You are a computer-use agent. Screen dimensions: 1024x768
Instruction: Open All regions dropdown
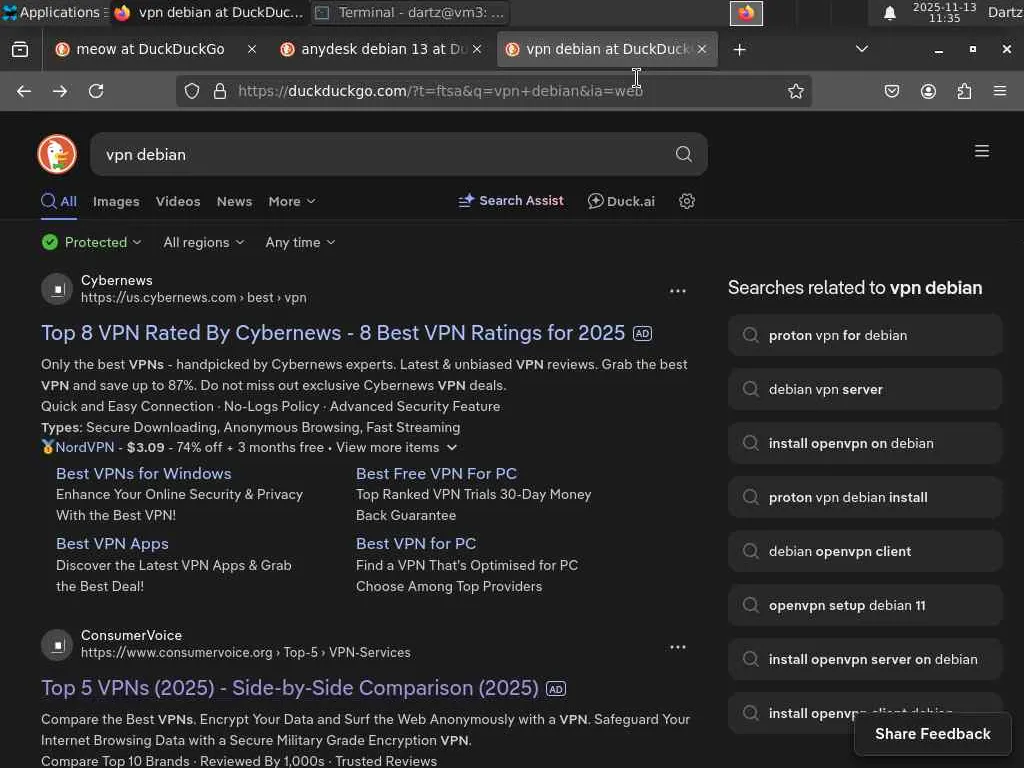pos(204,242)
